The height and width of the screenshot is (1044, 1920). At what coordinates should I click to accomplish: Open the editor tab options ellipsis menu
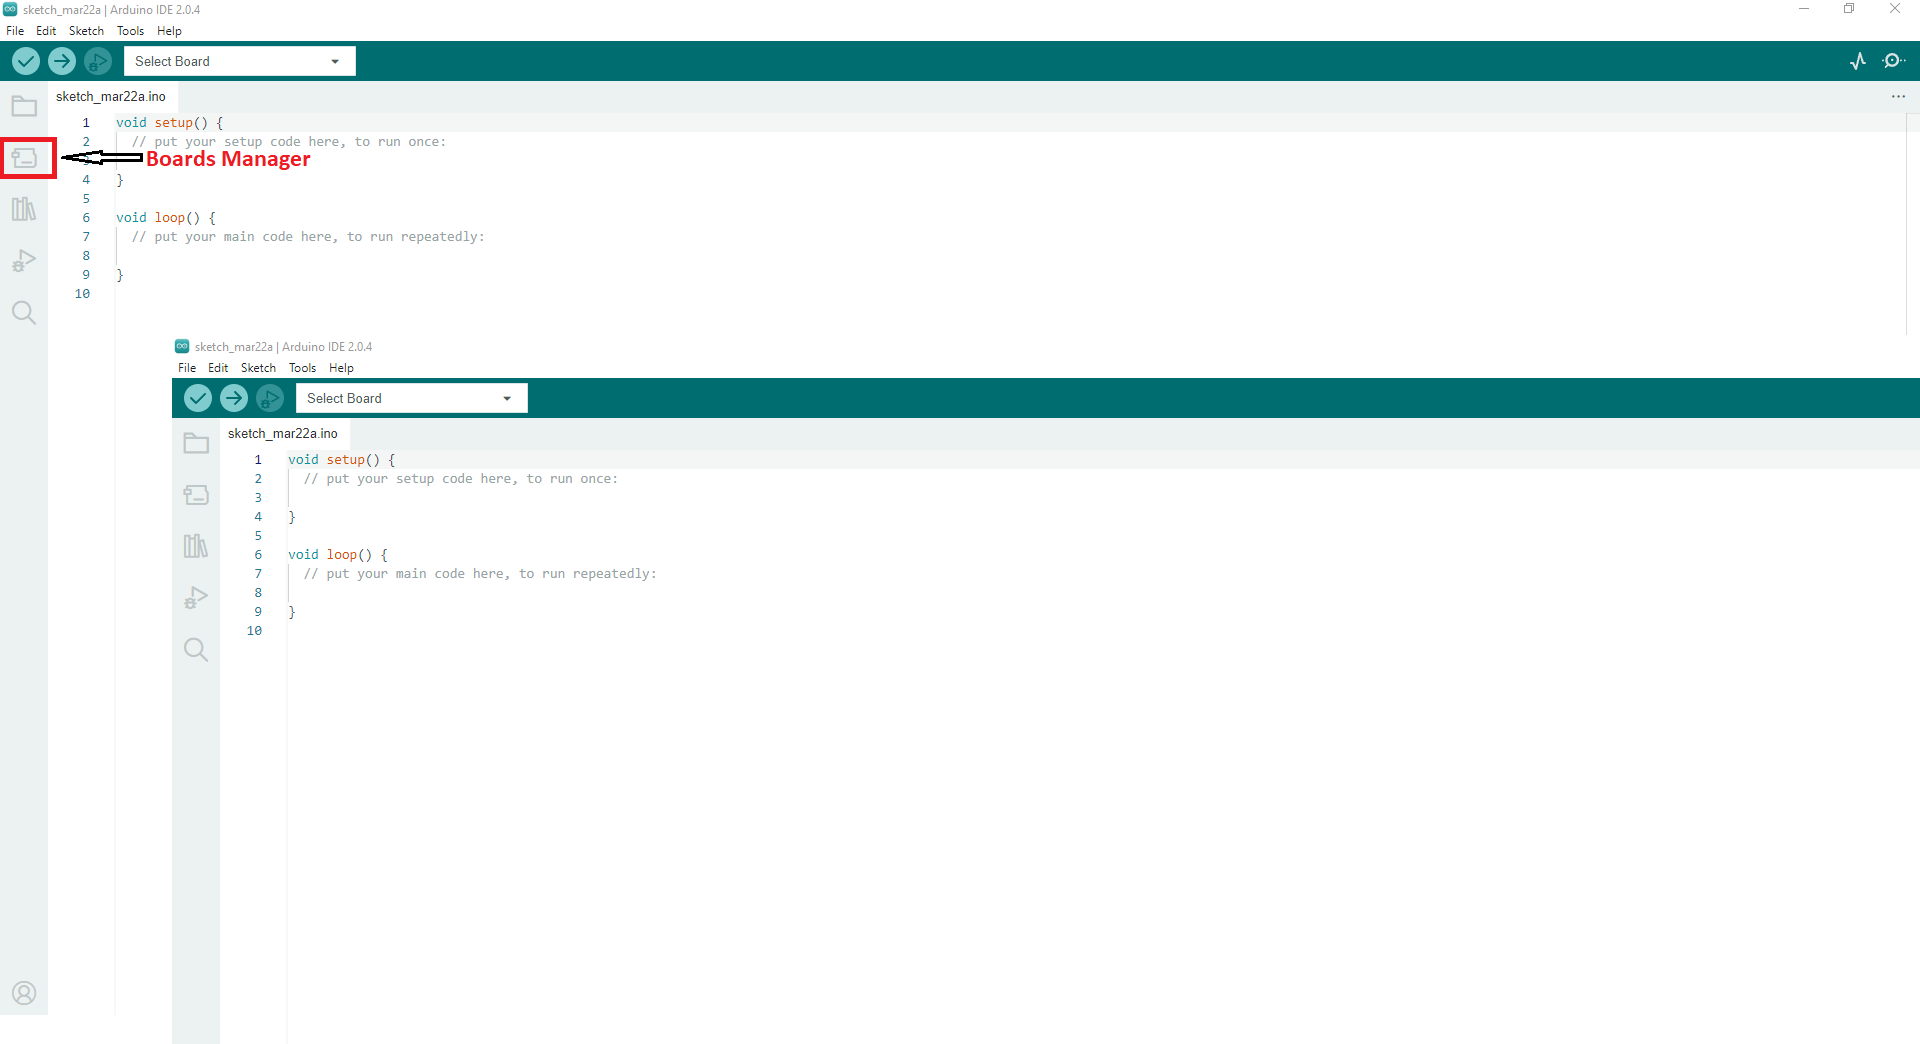pos(1899,96)
